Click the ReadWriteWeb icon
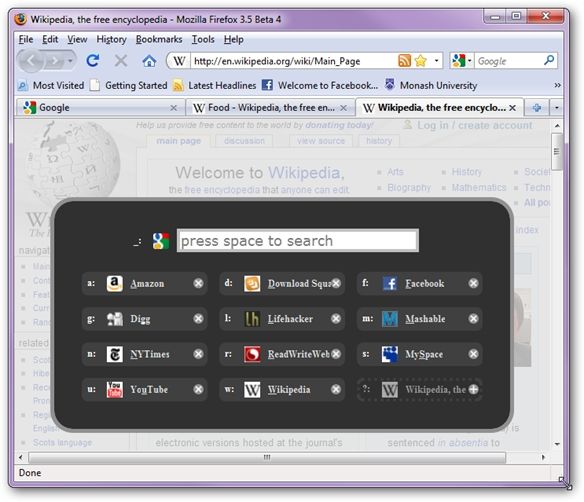Viewport: 584px width, 502px height. point(252,354)
